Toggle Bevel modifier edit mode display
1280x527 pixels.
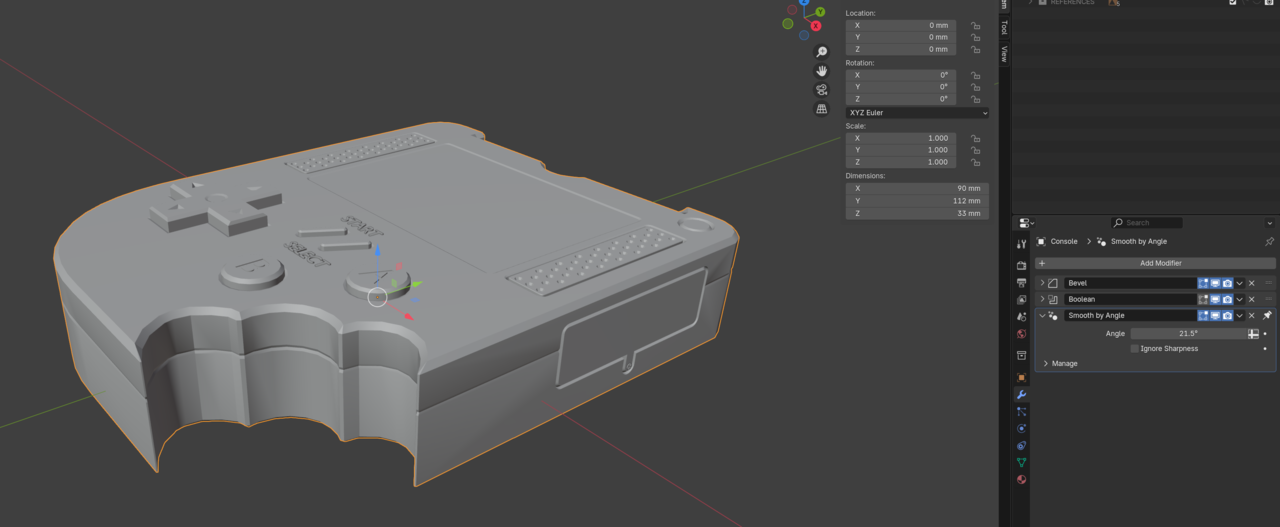click(x=1204, y=283)
